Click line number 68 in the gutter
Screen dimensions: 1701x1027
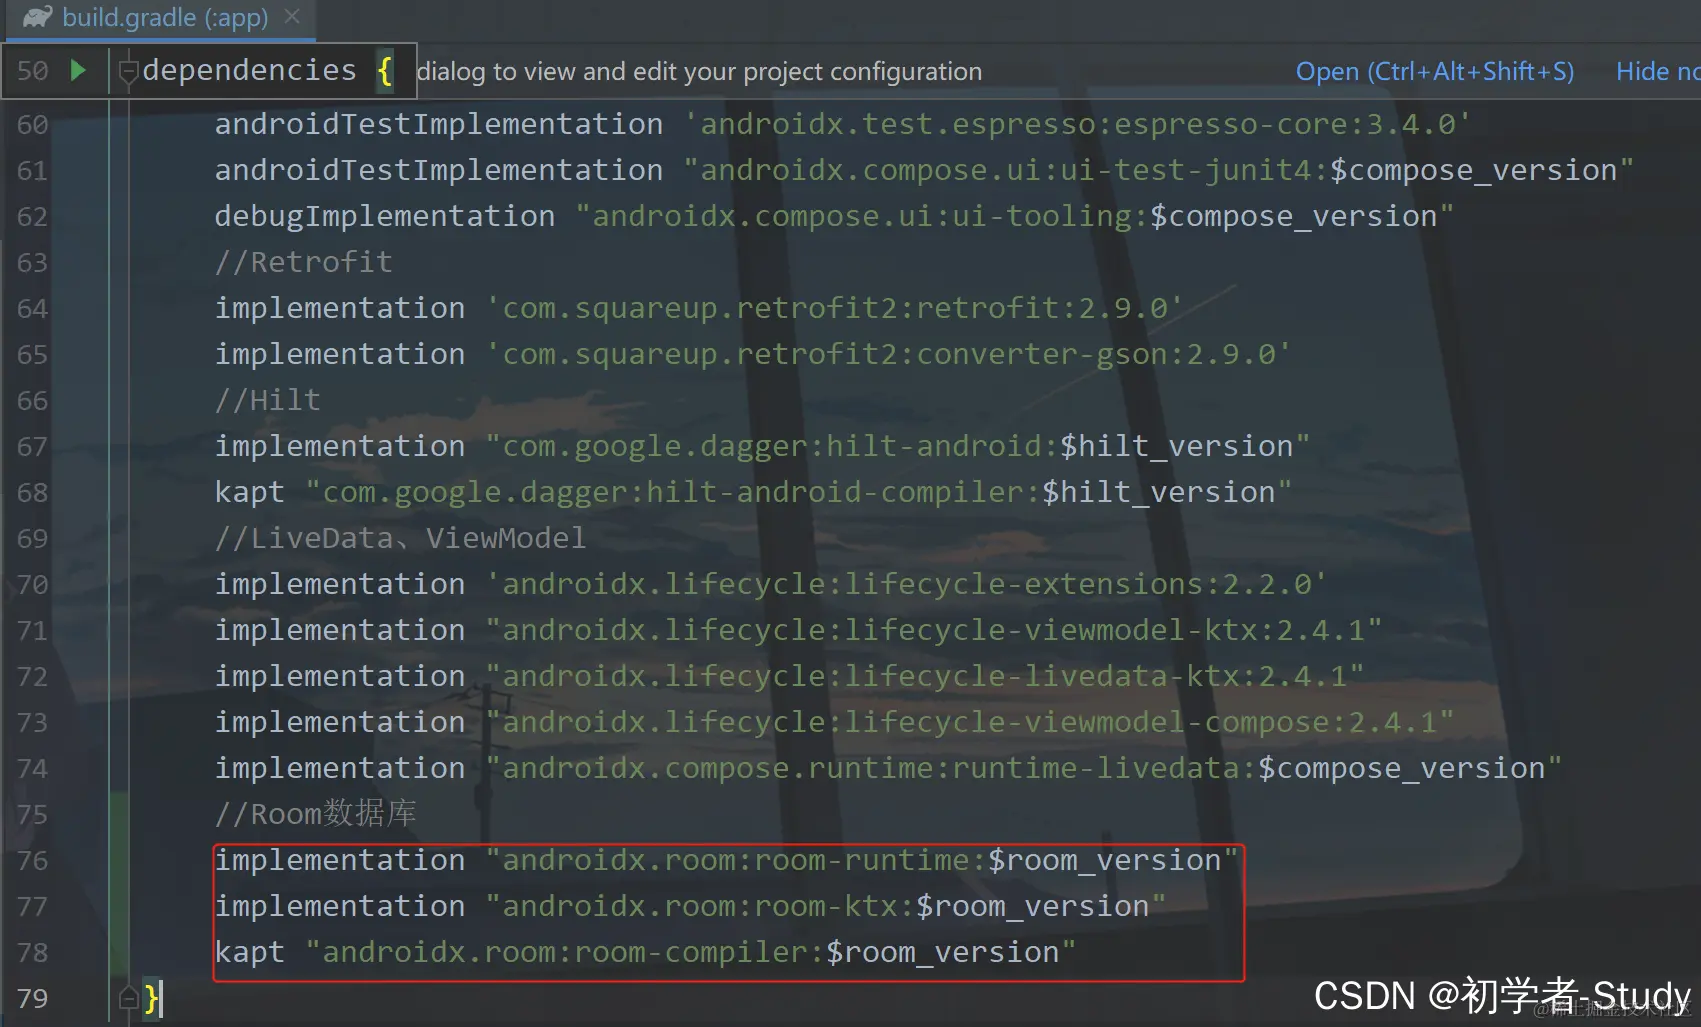pos(32,493)
